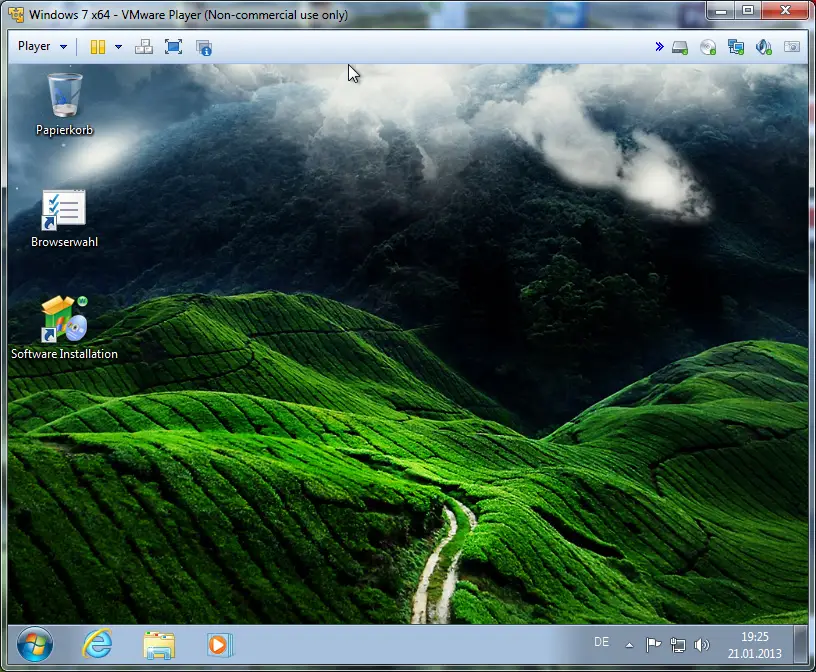The width and height of the screenshot is (816, 672).
Task: Expand hidden devices with the double-chevron
Action: (x=659, y=47)
